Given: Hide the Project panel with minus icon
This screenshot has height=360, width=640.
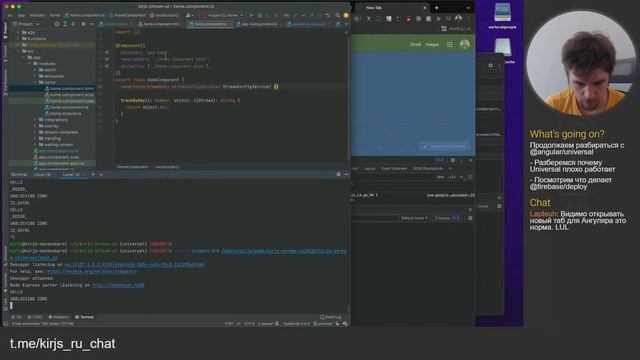Looking at the screenshot, I should pyautogui.click(x=91, y=24).
